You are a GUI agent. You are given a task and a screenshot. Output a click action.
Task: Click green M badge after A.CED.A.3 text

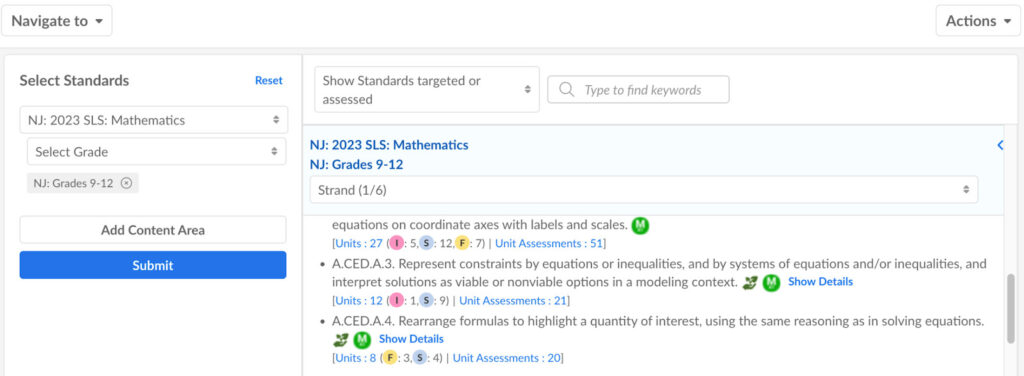[x=771, y=283]
